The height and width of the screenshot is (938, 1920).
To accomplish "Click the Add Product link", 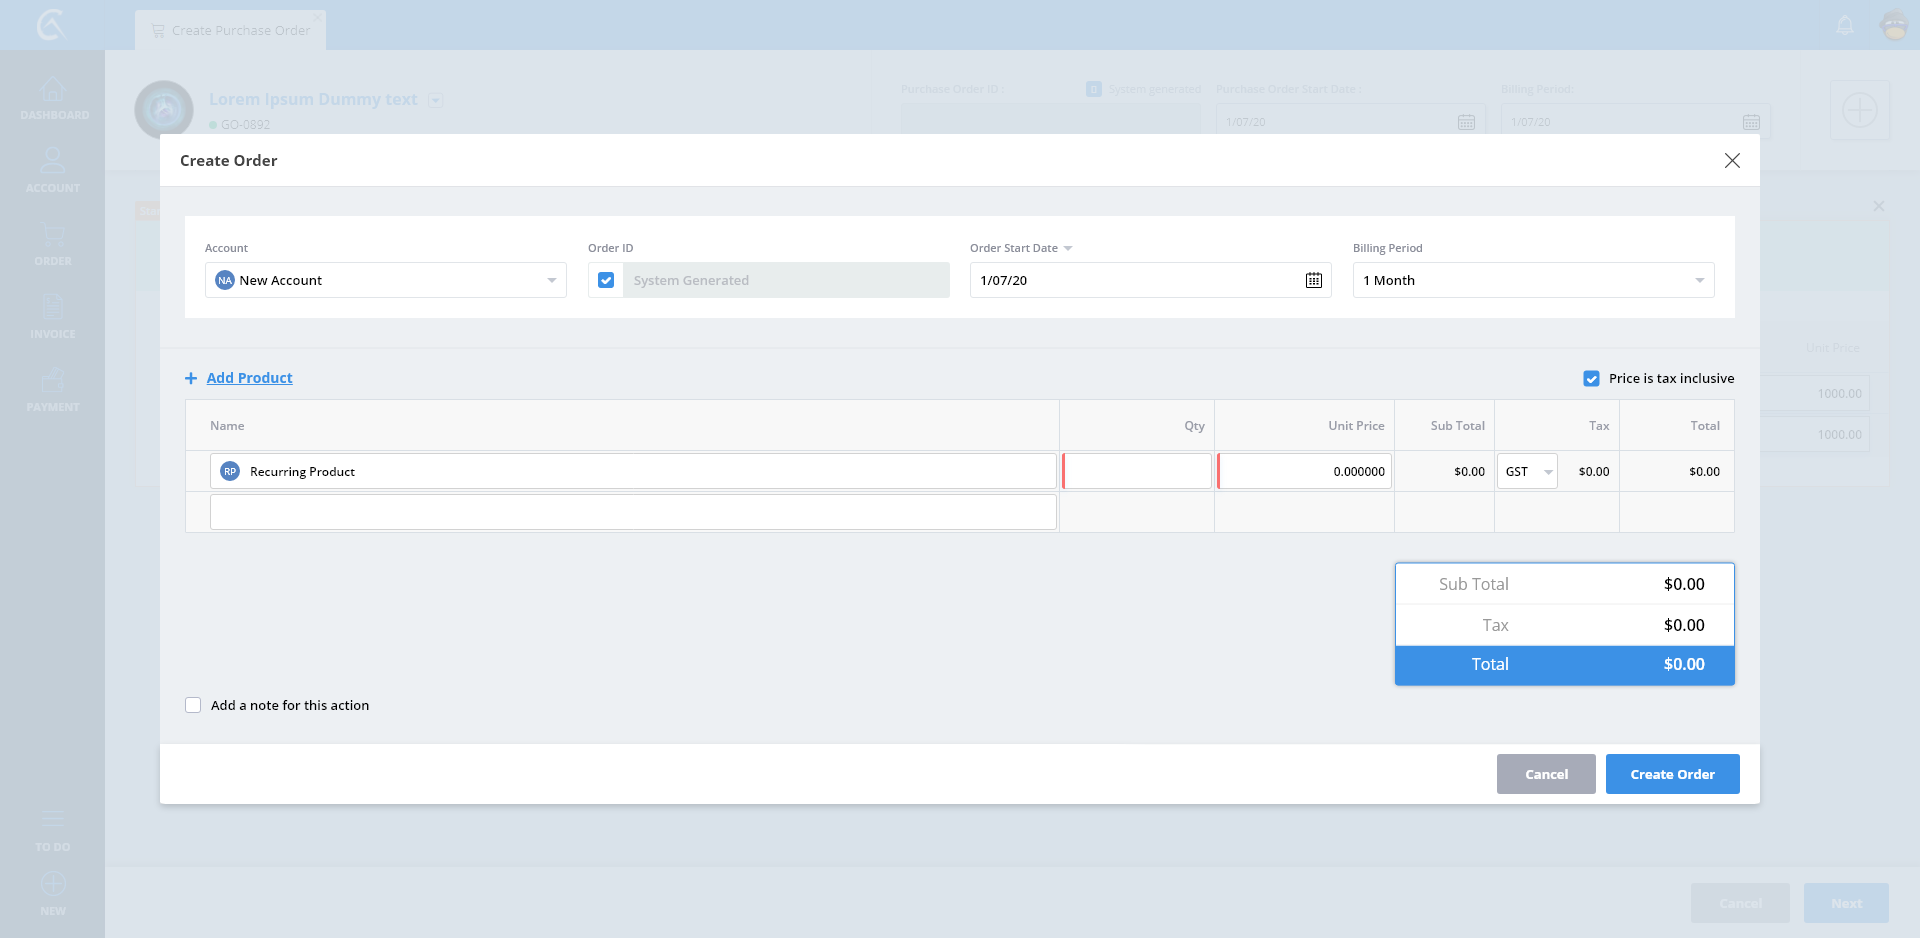I will click(x=249, y=378).
